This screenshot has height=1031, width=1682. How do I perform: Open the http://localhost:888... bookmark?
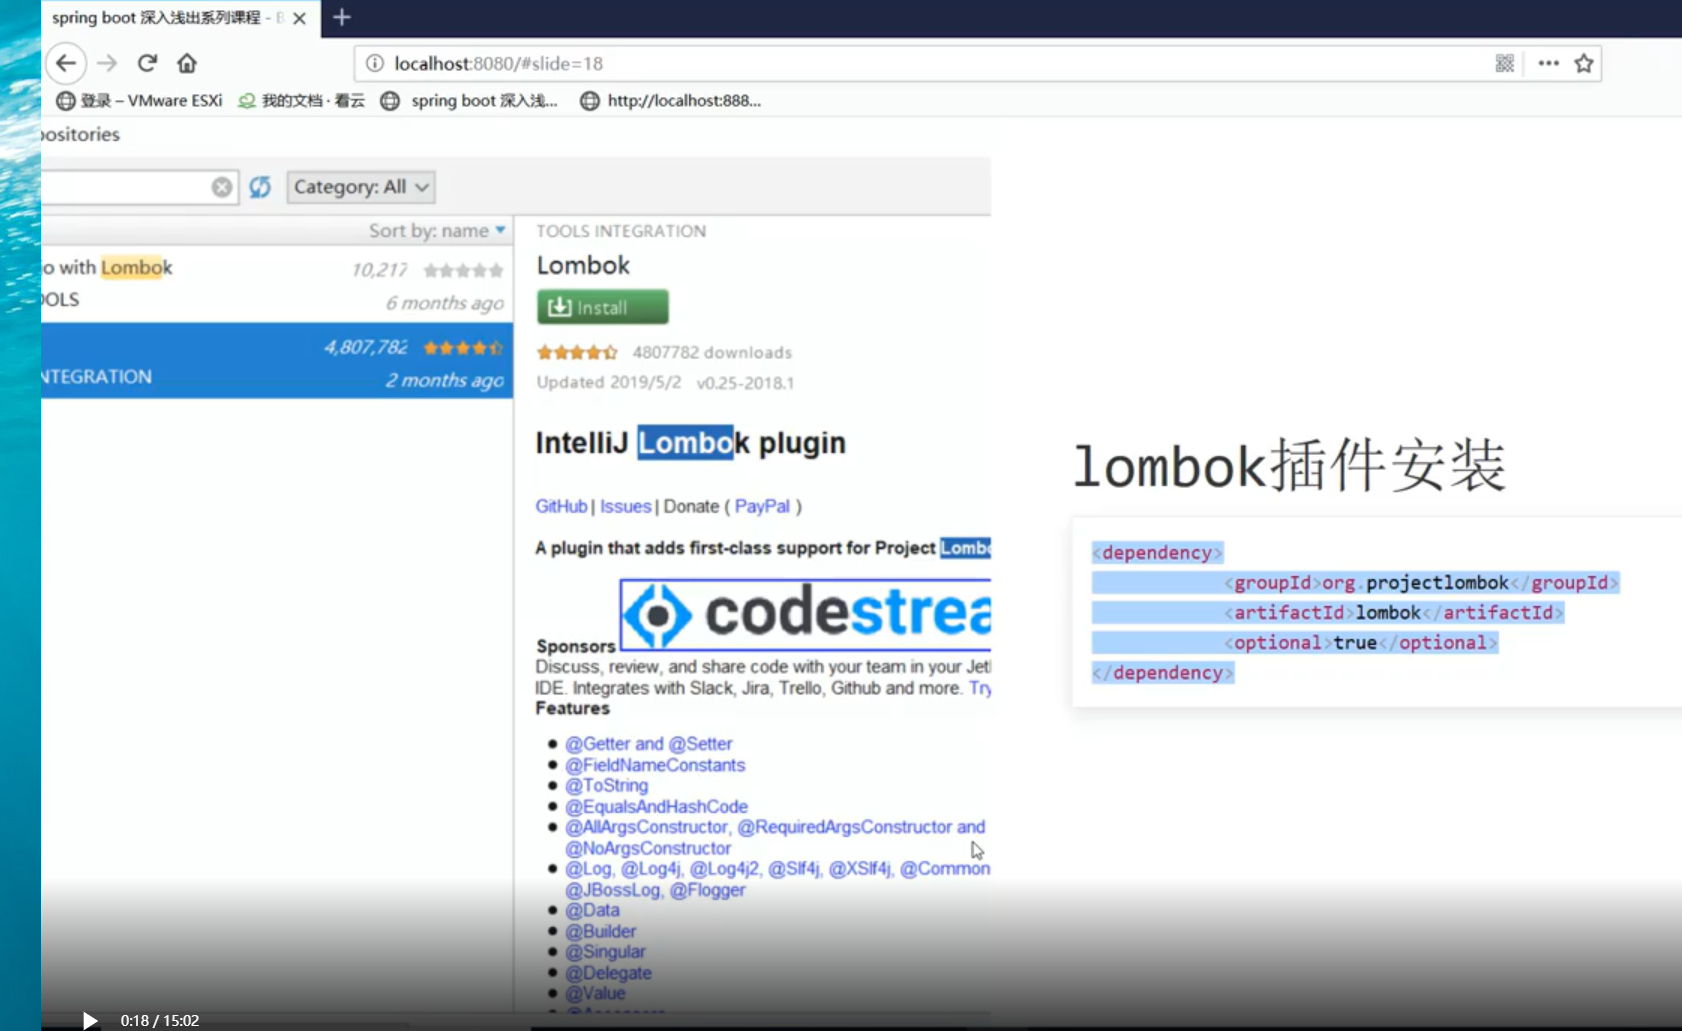[x=671, y=100]
